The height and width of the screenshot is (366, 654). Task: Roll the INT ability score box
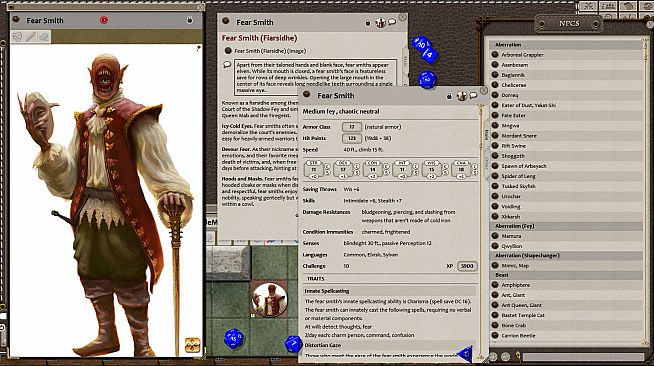pyautogui.click(x=402, y=169)
